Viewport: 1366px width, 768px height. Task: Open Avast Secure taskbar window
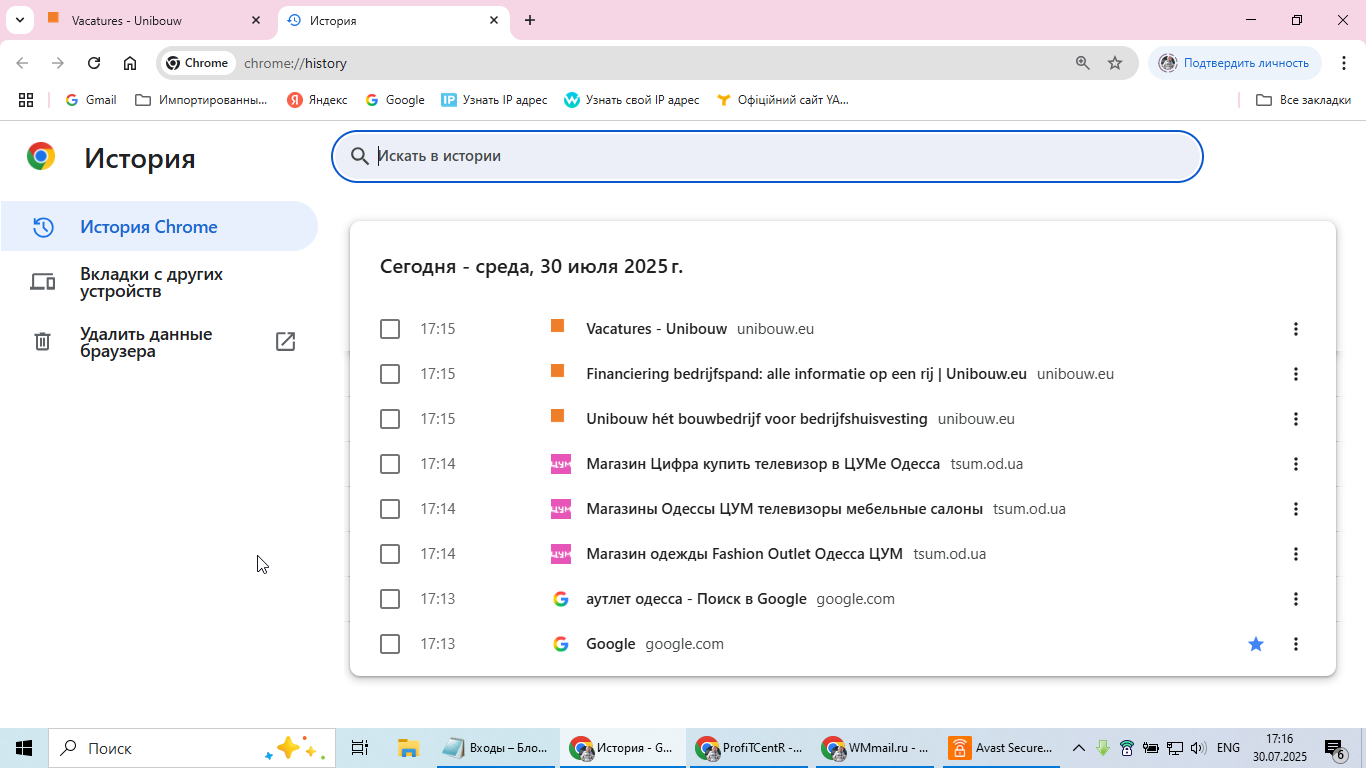(1002, 748)
